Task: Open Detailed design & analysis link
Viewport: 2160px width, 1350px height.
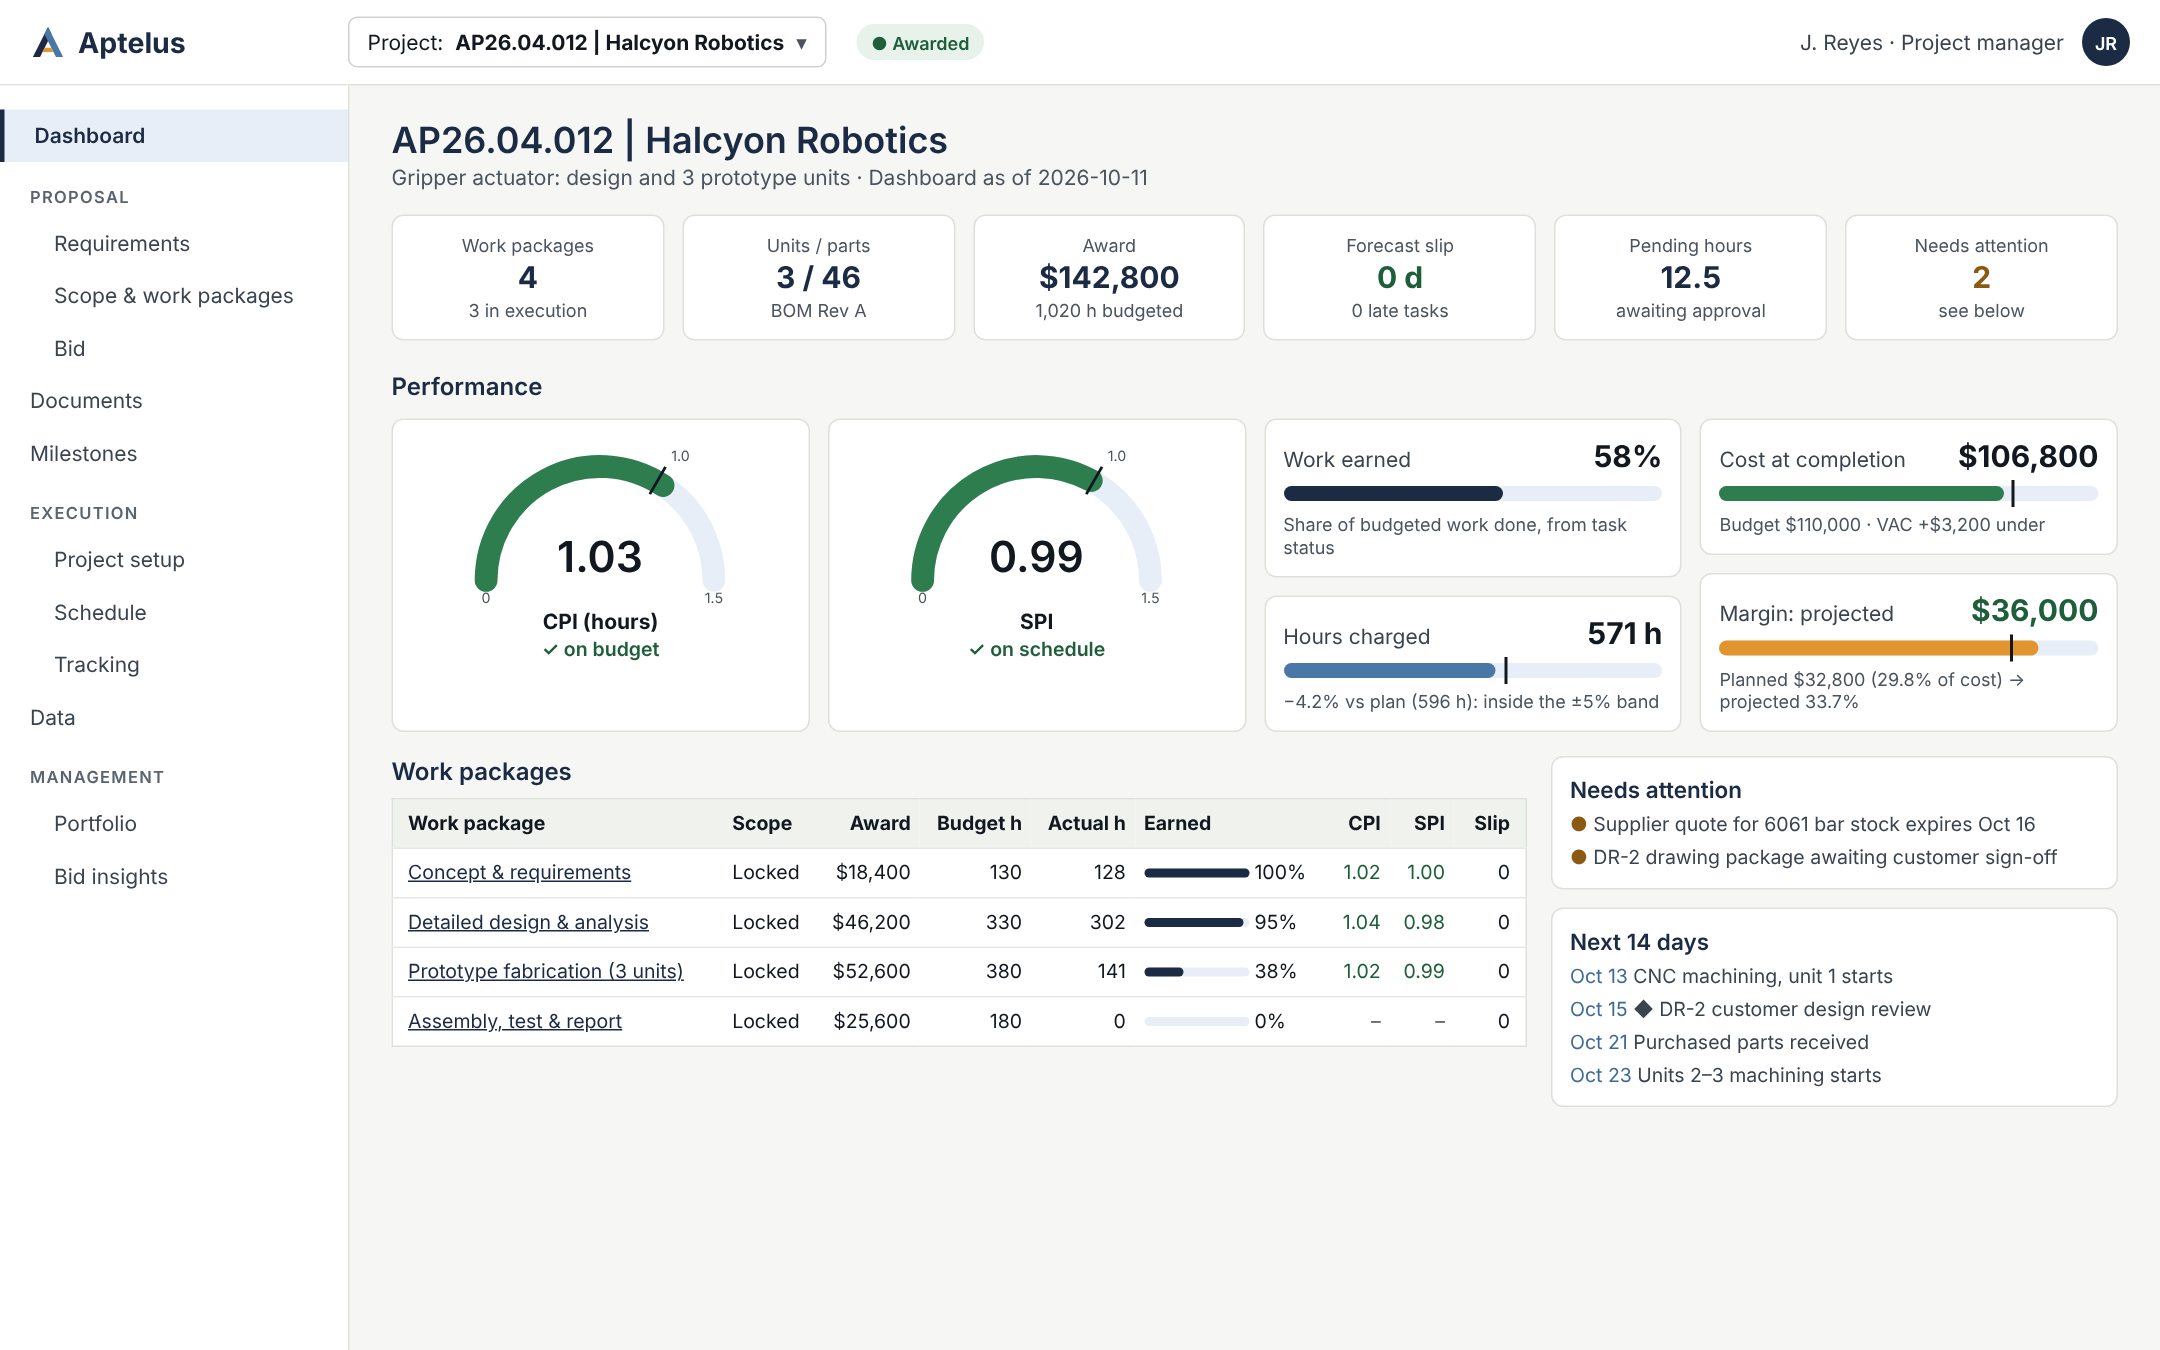Action: point(528,922)
